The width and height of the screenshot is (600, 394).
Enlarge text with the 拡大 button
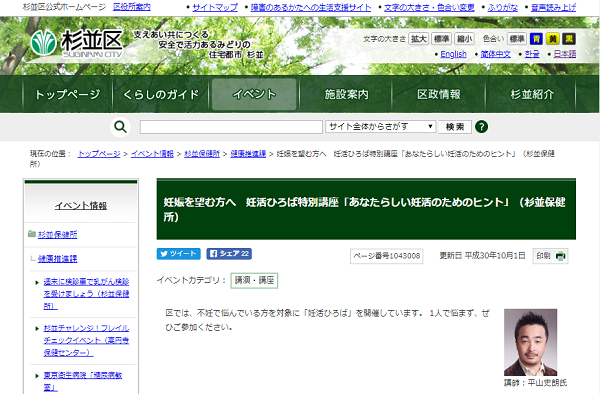[x=418, y=39]
